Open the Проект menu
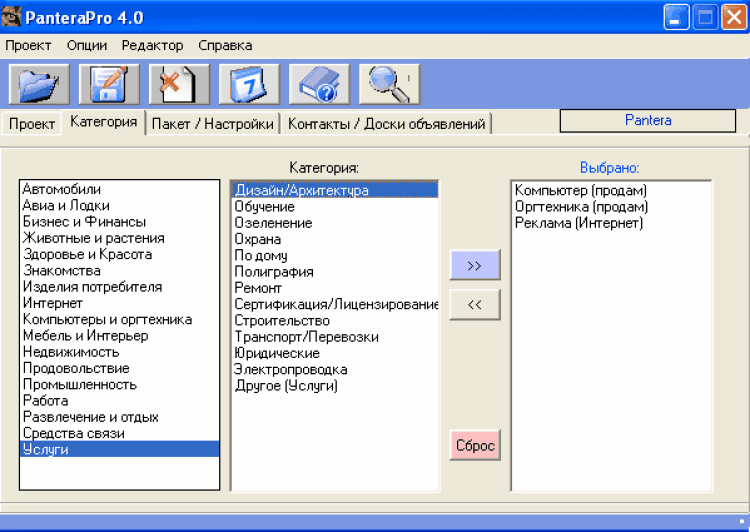 point(28,45)
